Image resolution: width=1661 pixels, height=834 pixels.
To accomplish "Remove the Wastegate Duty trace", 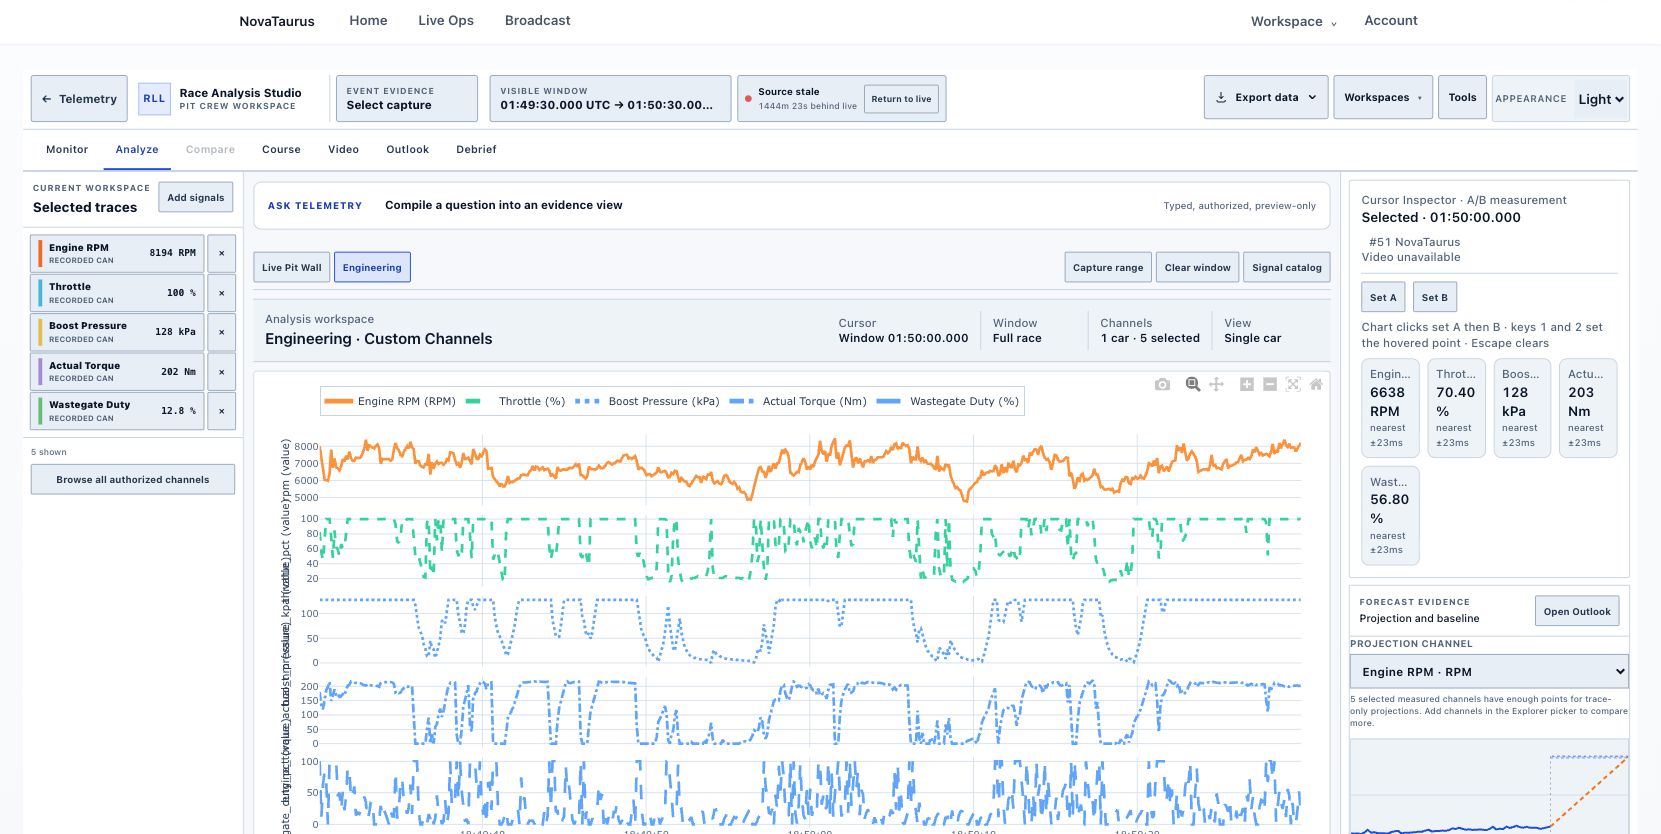I will tap(222, 411).
